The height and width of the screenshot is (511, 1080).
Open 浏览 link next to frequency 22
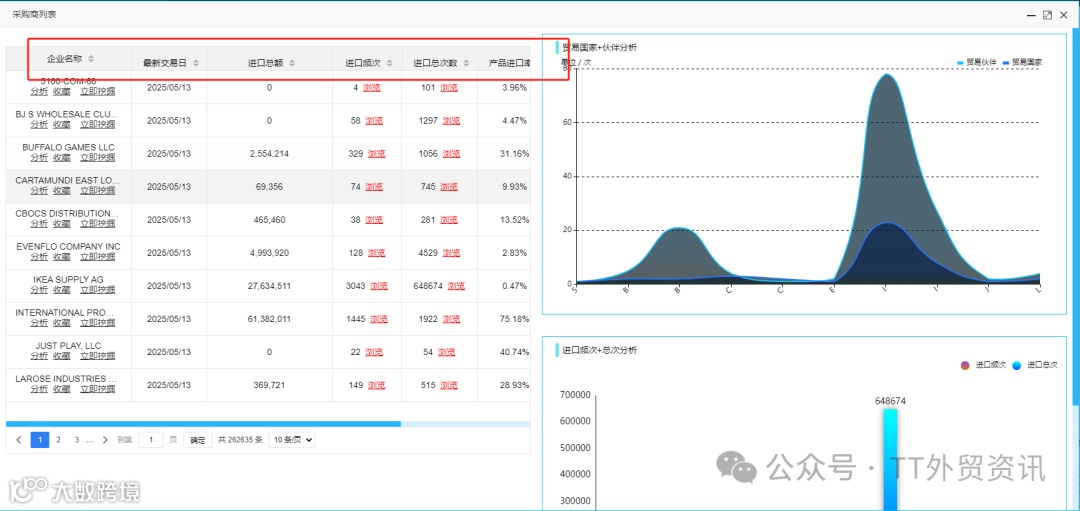374,352
